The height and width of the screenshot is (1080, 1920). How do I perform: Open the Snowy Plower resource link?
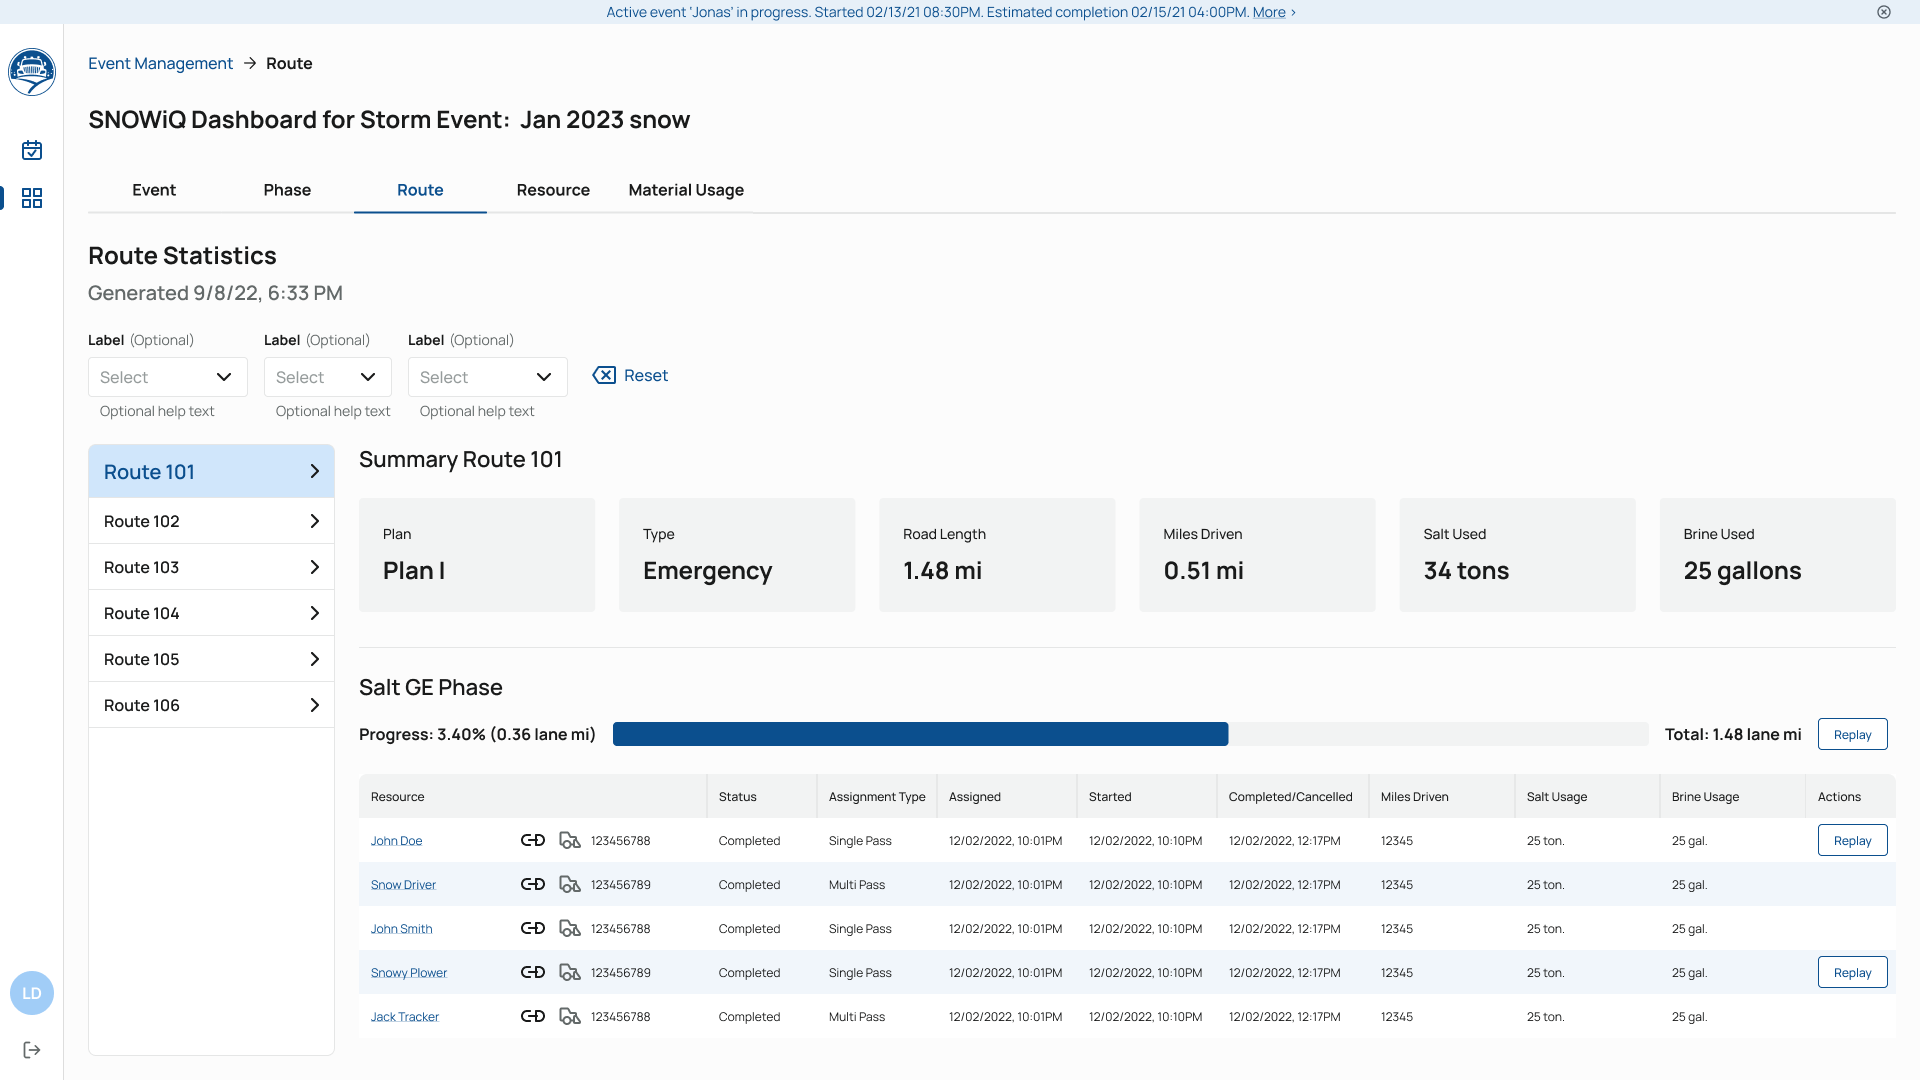[408, 973]
